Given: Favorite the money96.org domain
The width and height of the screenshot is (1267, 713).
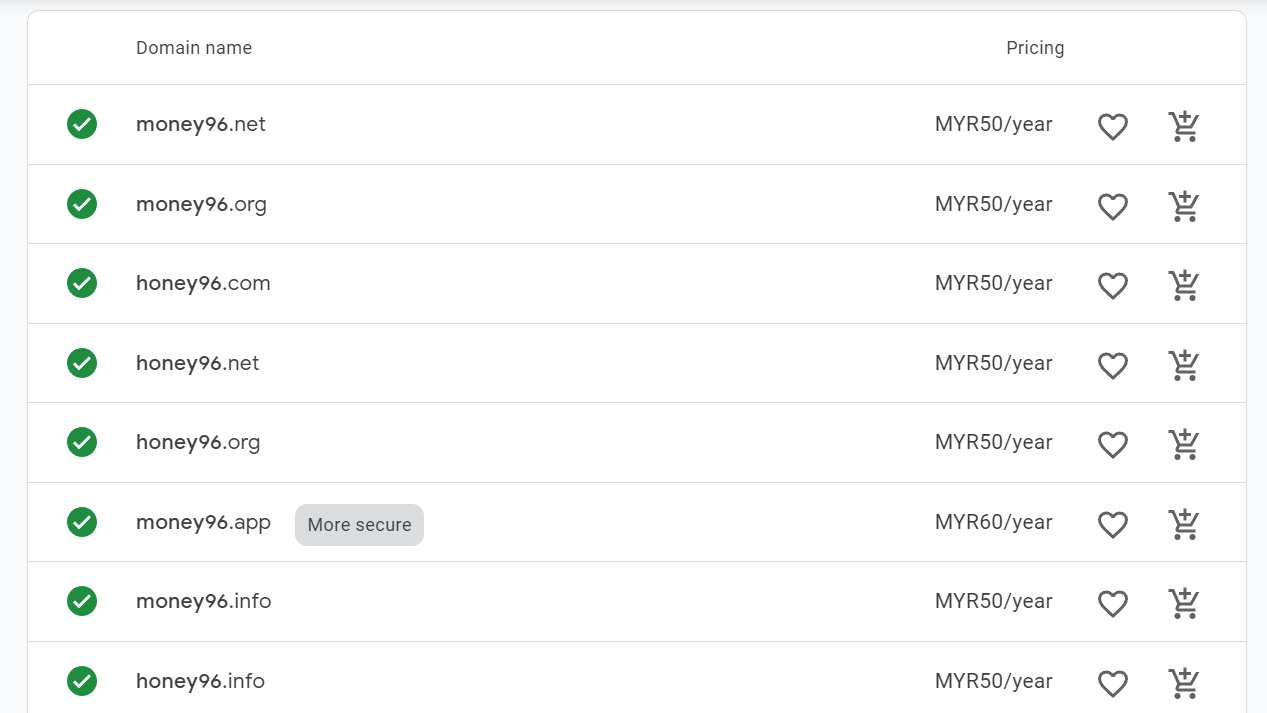Looking at the screenshot, I should 1113,206.
